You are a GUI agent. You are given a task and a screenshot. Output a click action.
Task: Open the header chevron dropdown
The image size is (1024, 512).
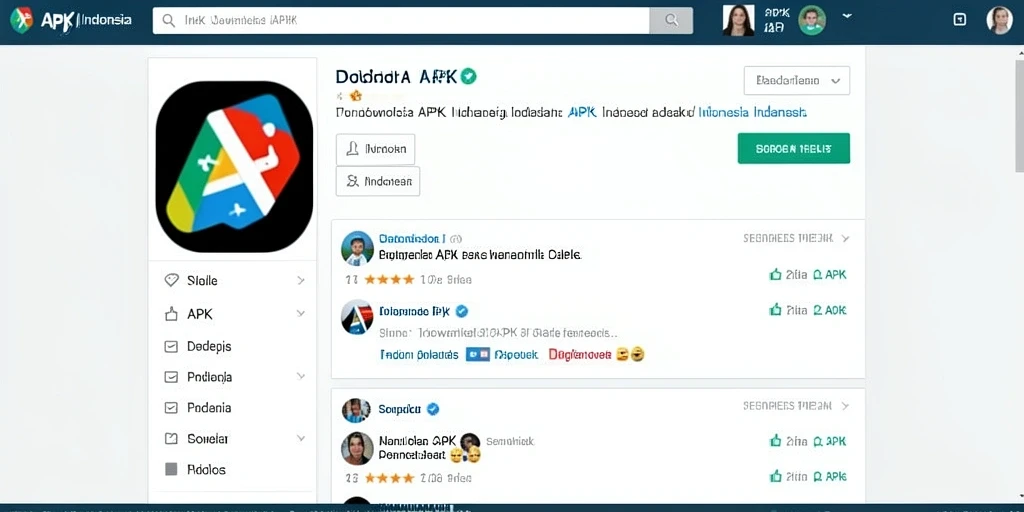click(x=847, y=15)
